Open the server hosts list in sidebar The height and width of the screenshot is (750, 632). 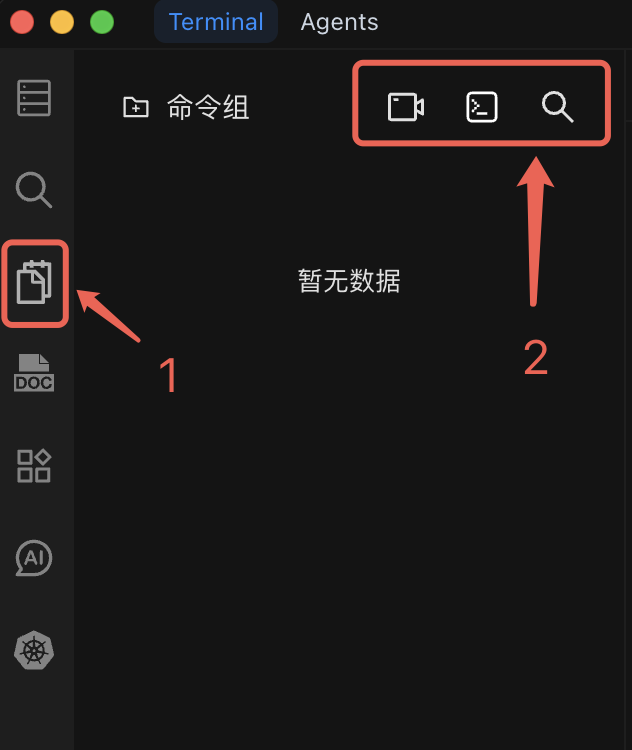click(x=34, y=98)
